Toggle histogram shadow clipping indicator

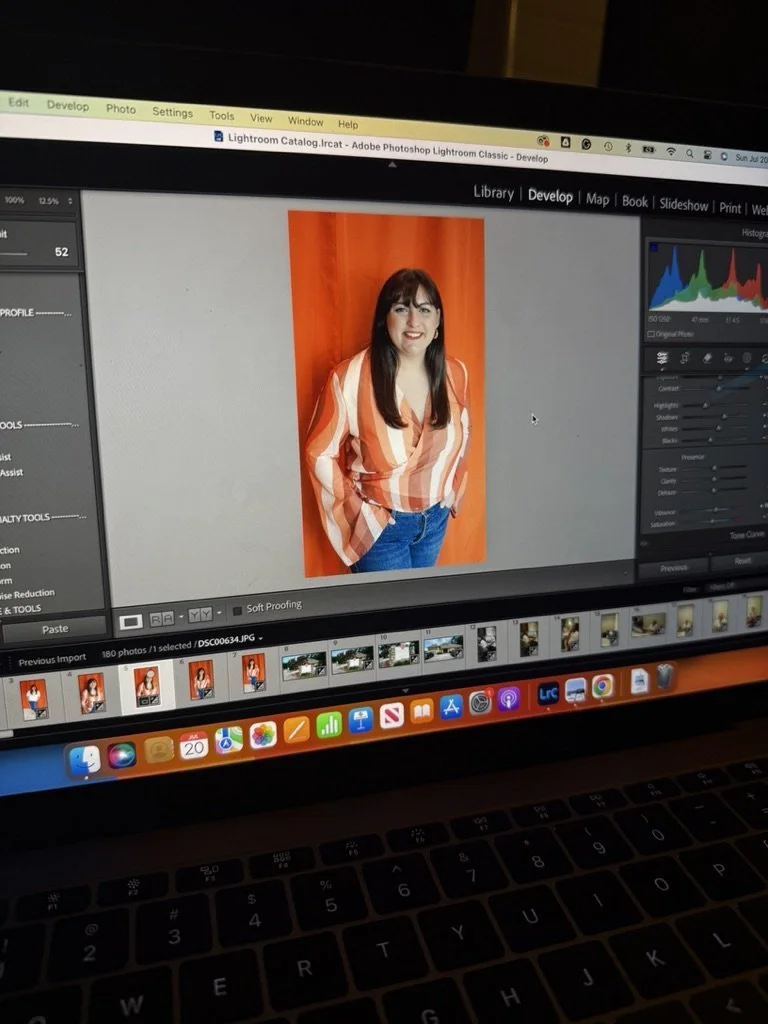pos(654,247)
